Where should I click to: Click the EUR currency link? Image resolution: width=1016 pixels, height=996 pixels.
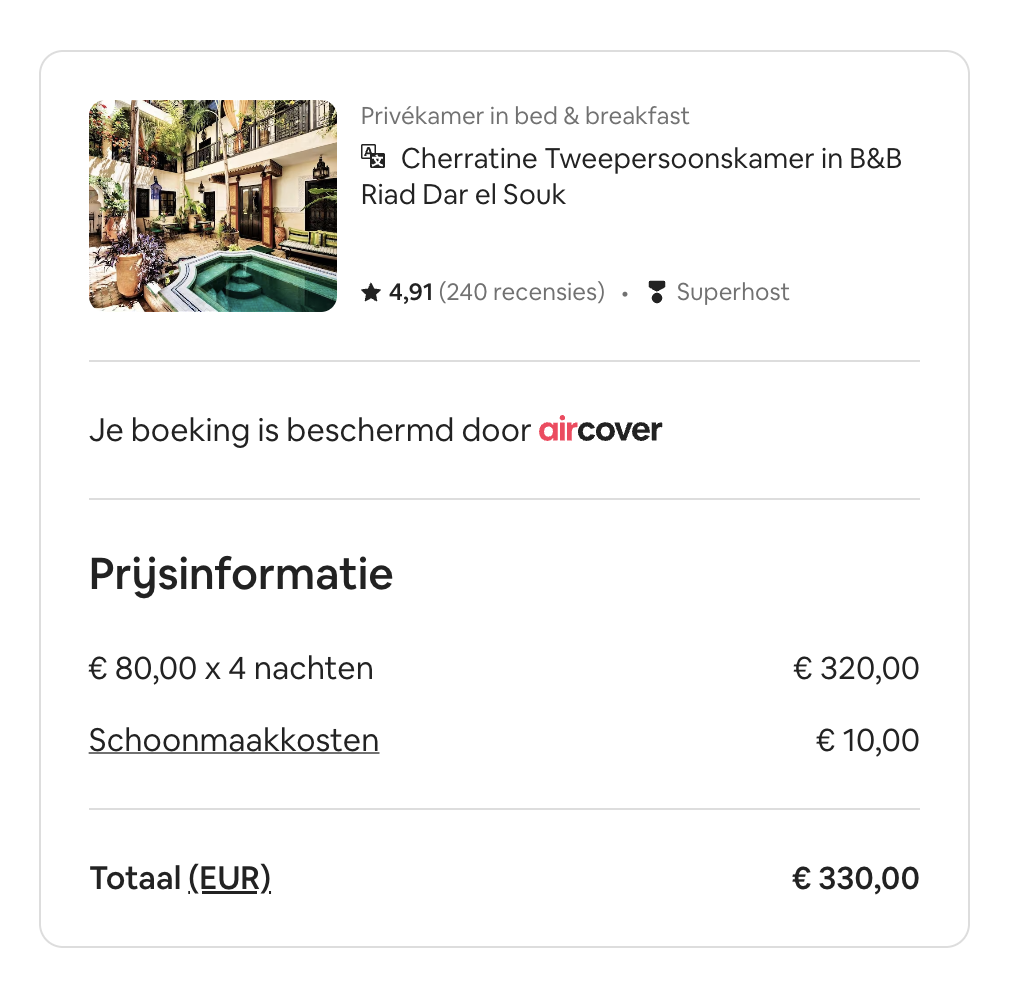pos(229,878)
